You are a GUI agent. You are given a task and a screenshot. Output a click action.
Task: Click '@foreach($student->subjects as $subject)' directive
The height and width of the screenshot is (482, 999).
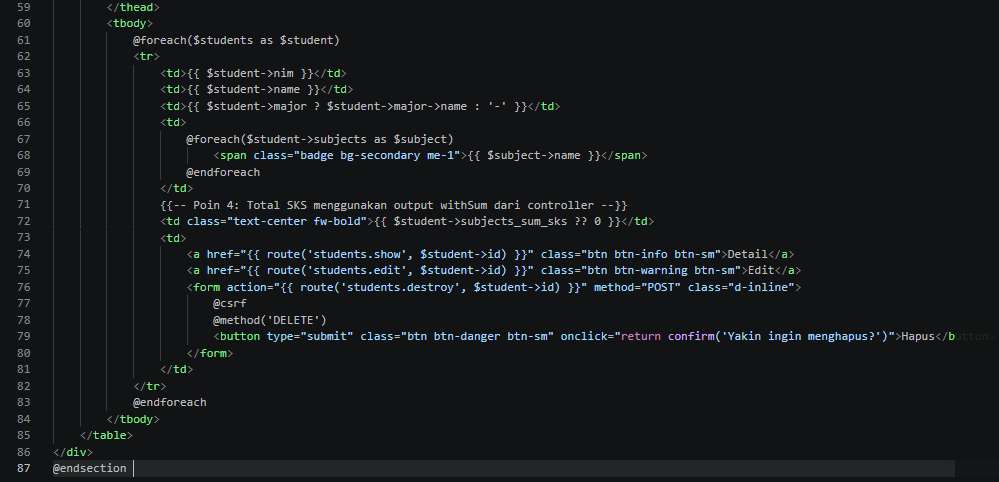(x=319, y=139)
